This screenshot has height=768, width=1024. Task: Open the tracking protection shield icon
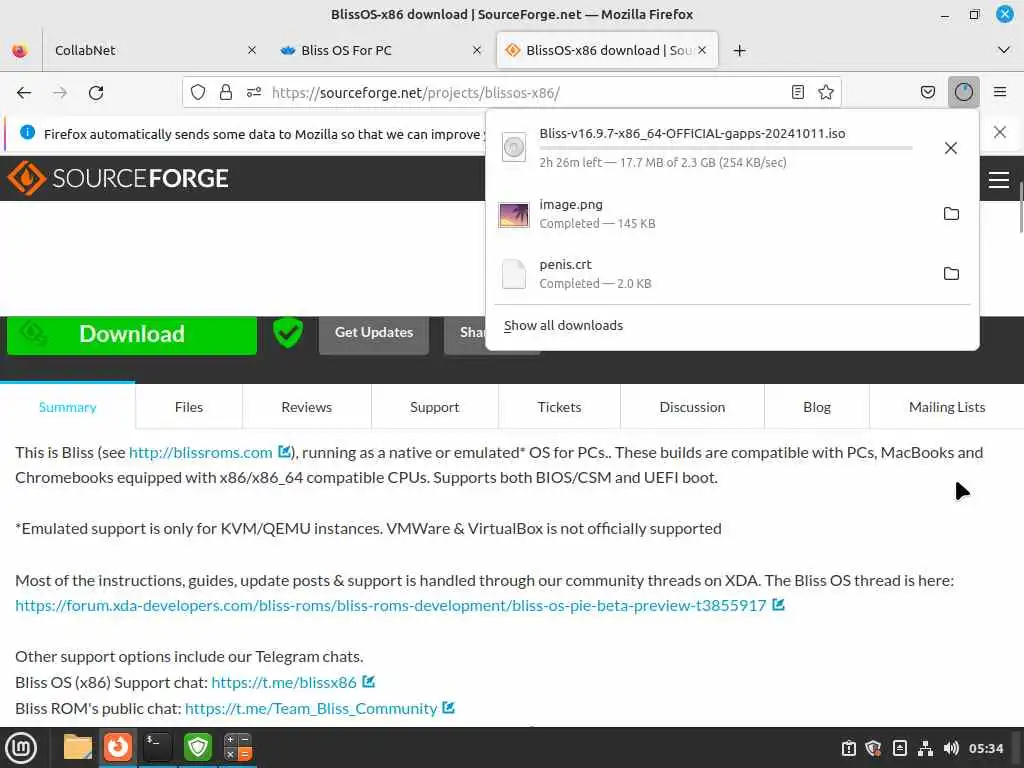(198, 93)
